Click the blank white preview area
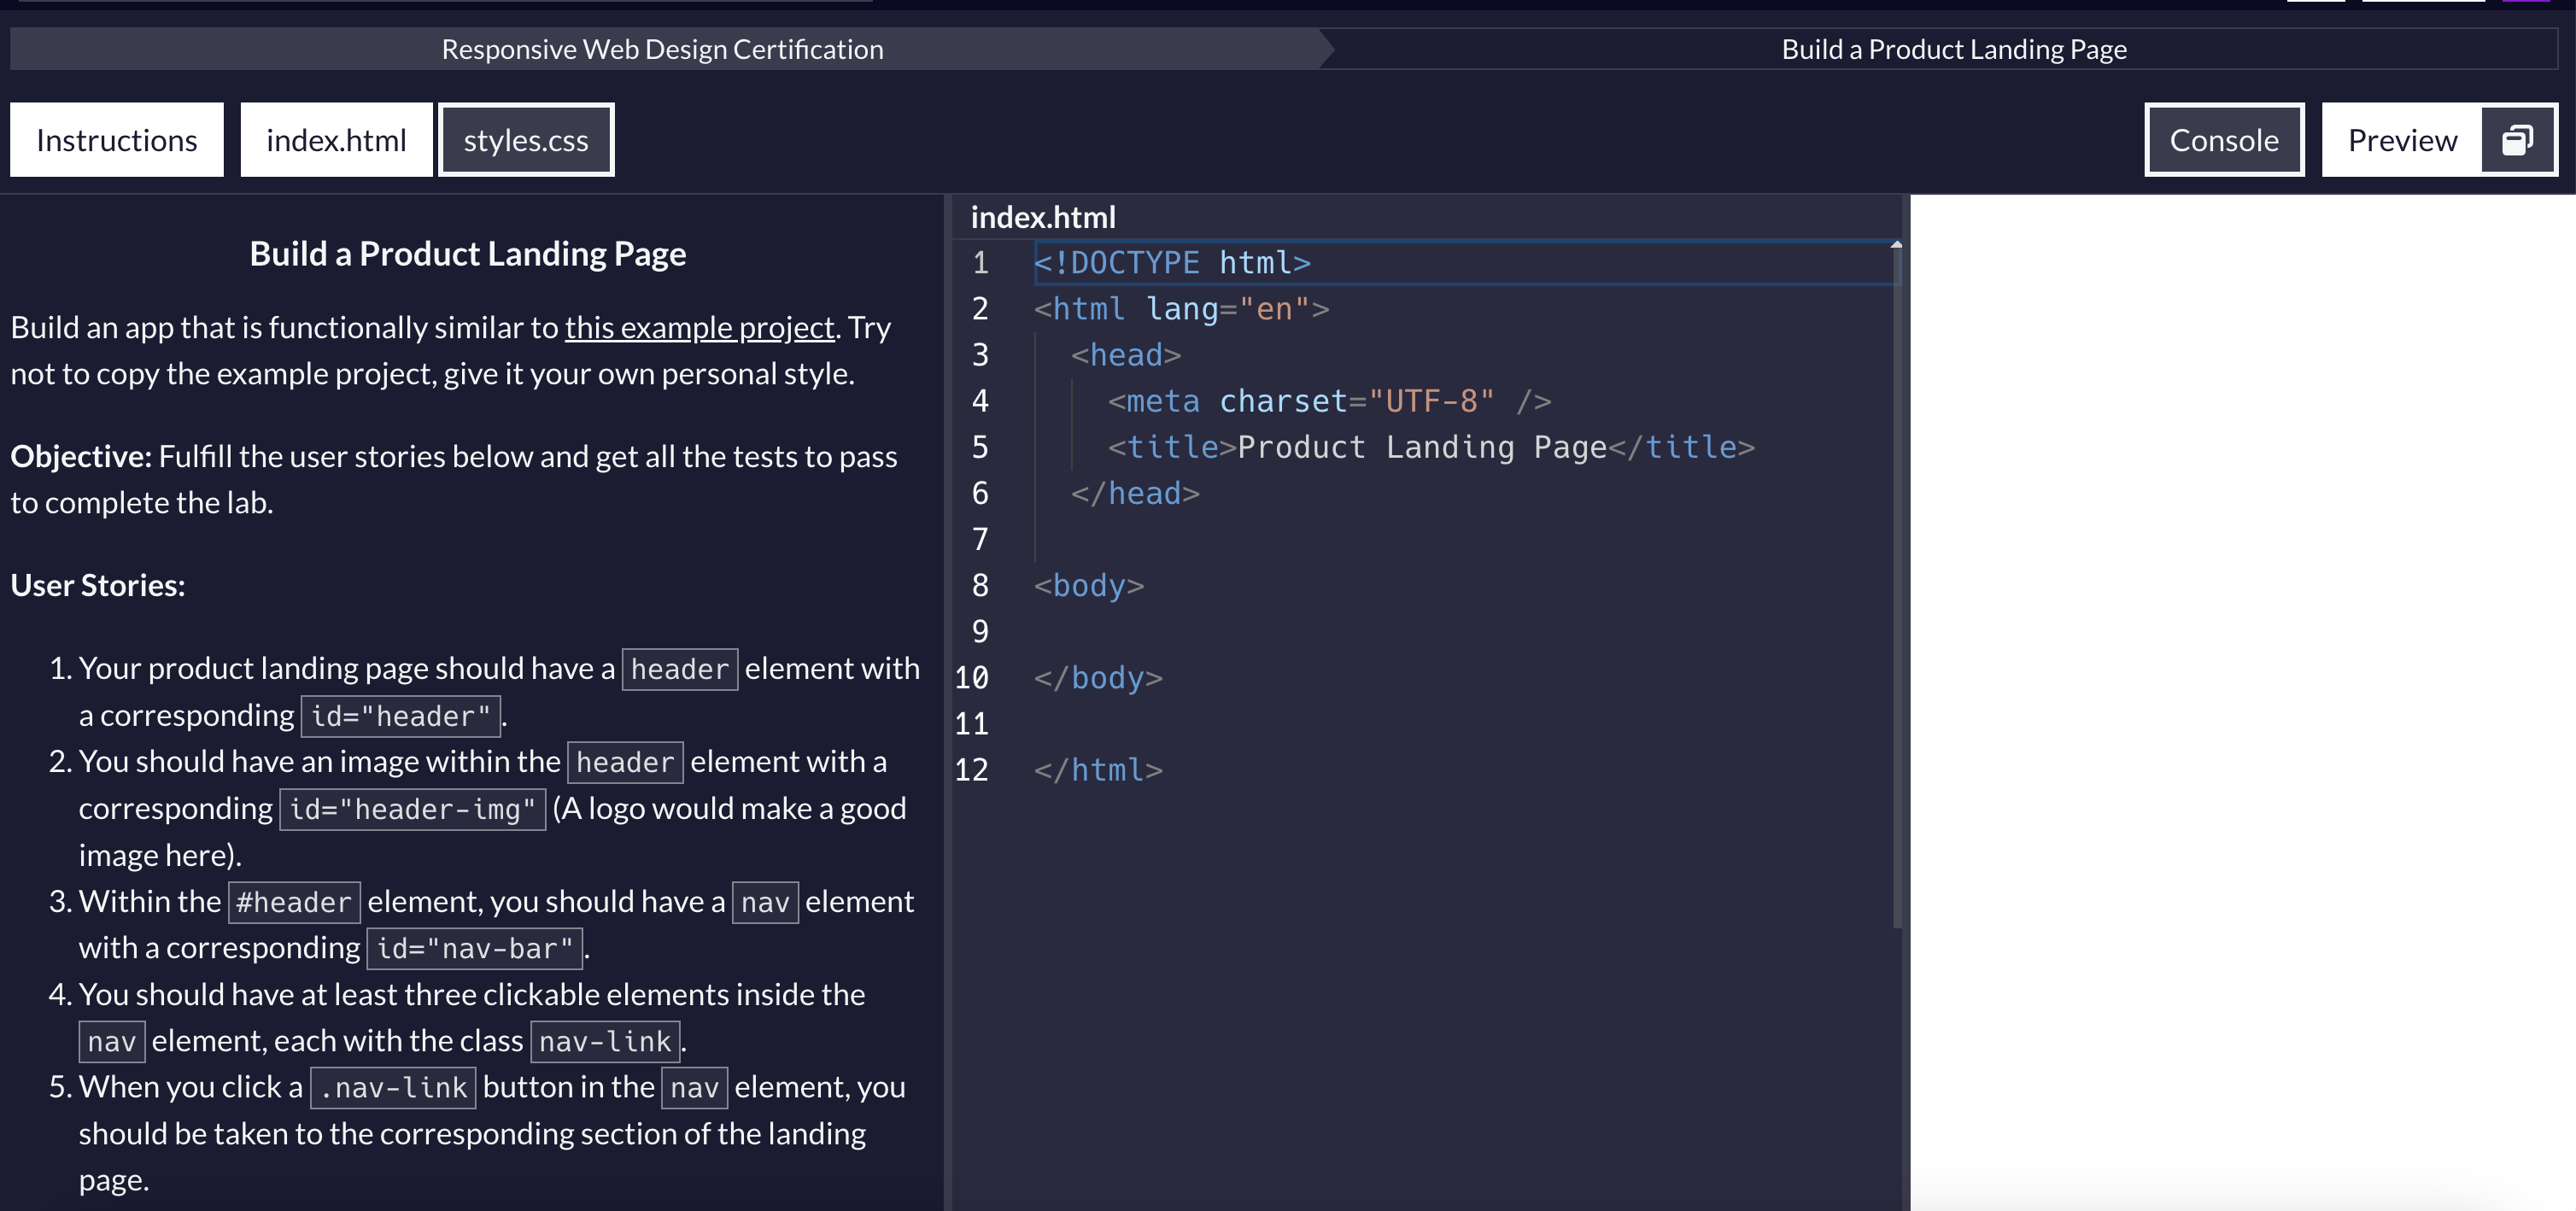2576x1211 pixels. (2242, 700)
